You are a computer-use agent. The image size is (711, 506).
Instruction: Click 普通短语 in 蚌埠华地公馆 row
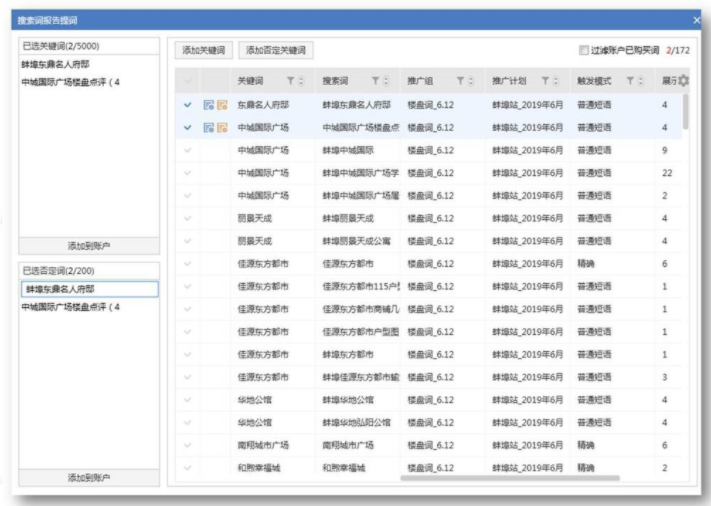pos(594,399)
